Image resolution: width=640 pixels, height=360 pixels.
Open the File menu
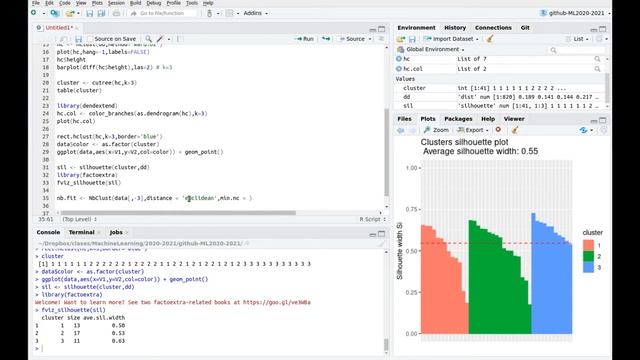(x=36, y=3)
